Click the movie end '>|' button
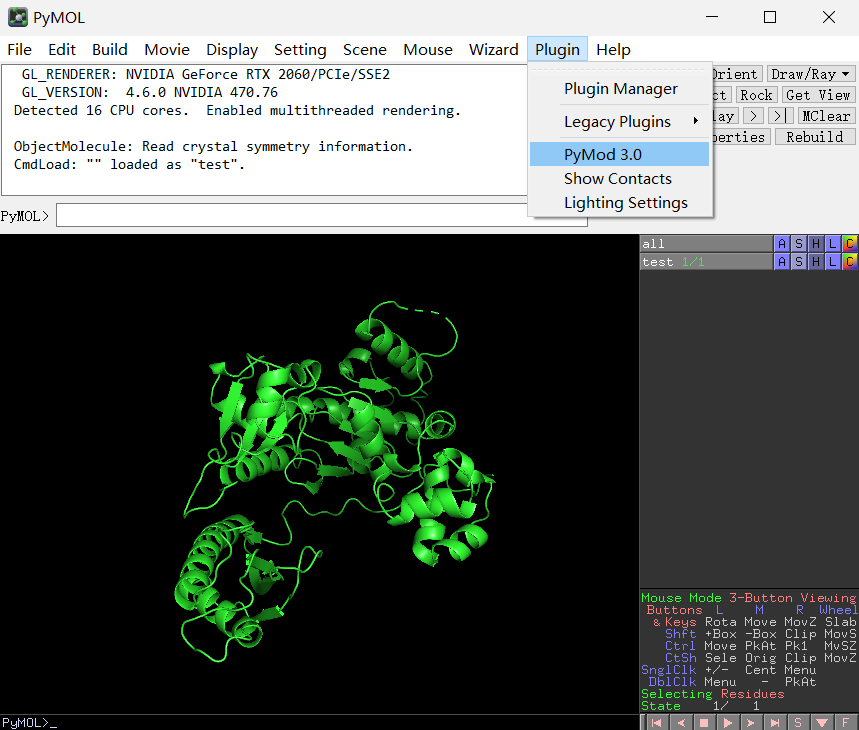859x730 pixels. click(781, 116)
